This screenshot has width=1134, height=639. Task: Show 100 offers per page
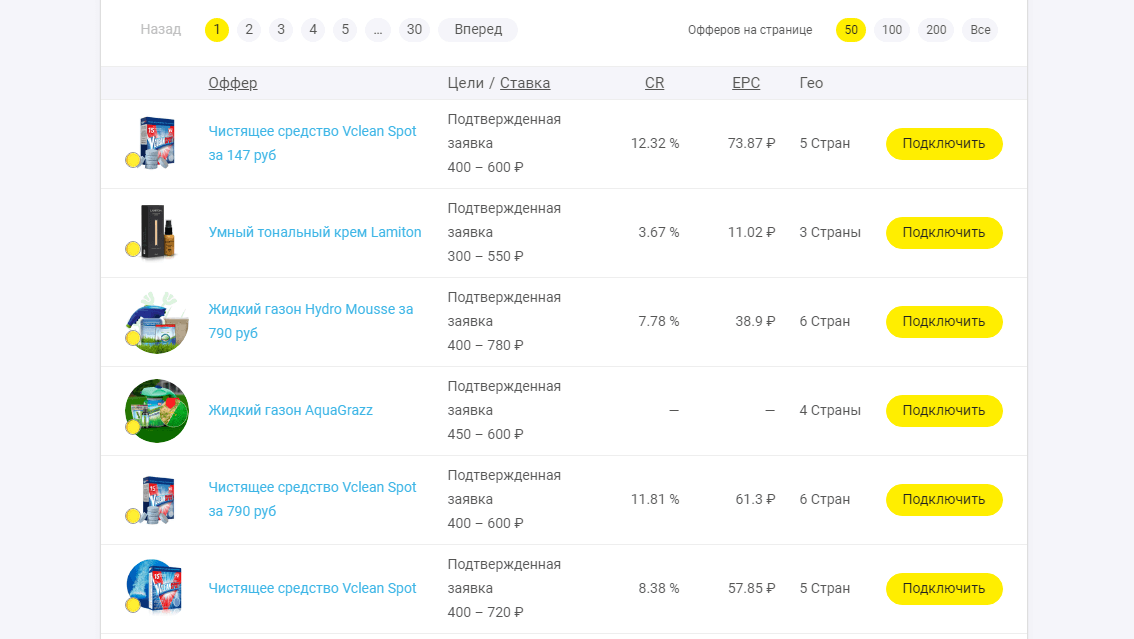891,30
